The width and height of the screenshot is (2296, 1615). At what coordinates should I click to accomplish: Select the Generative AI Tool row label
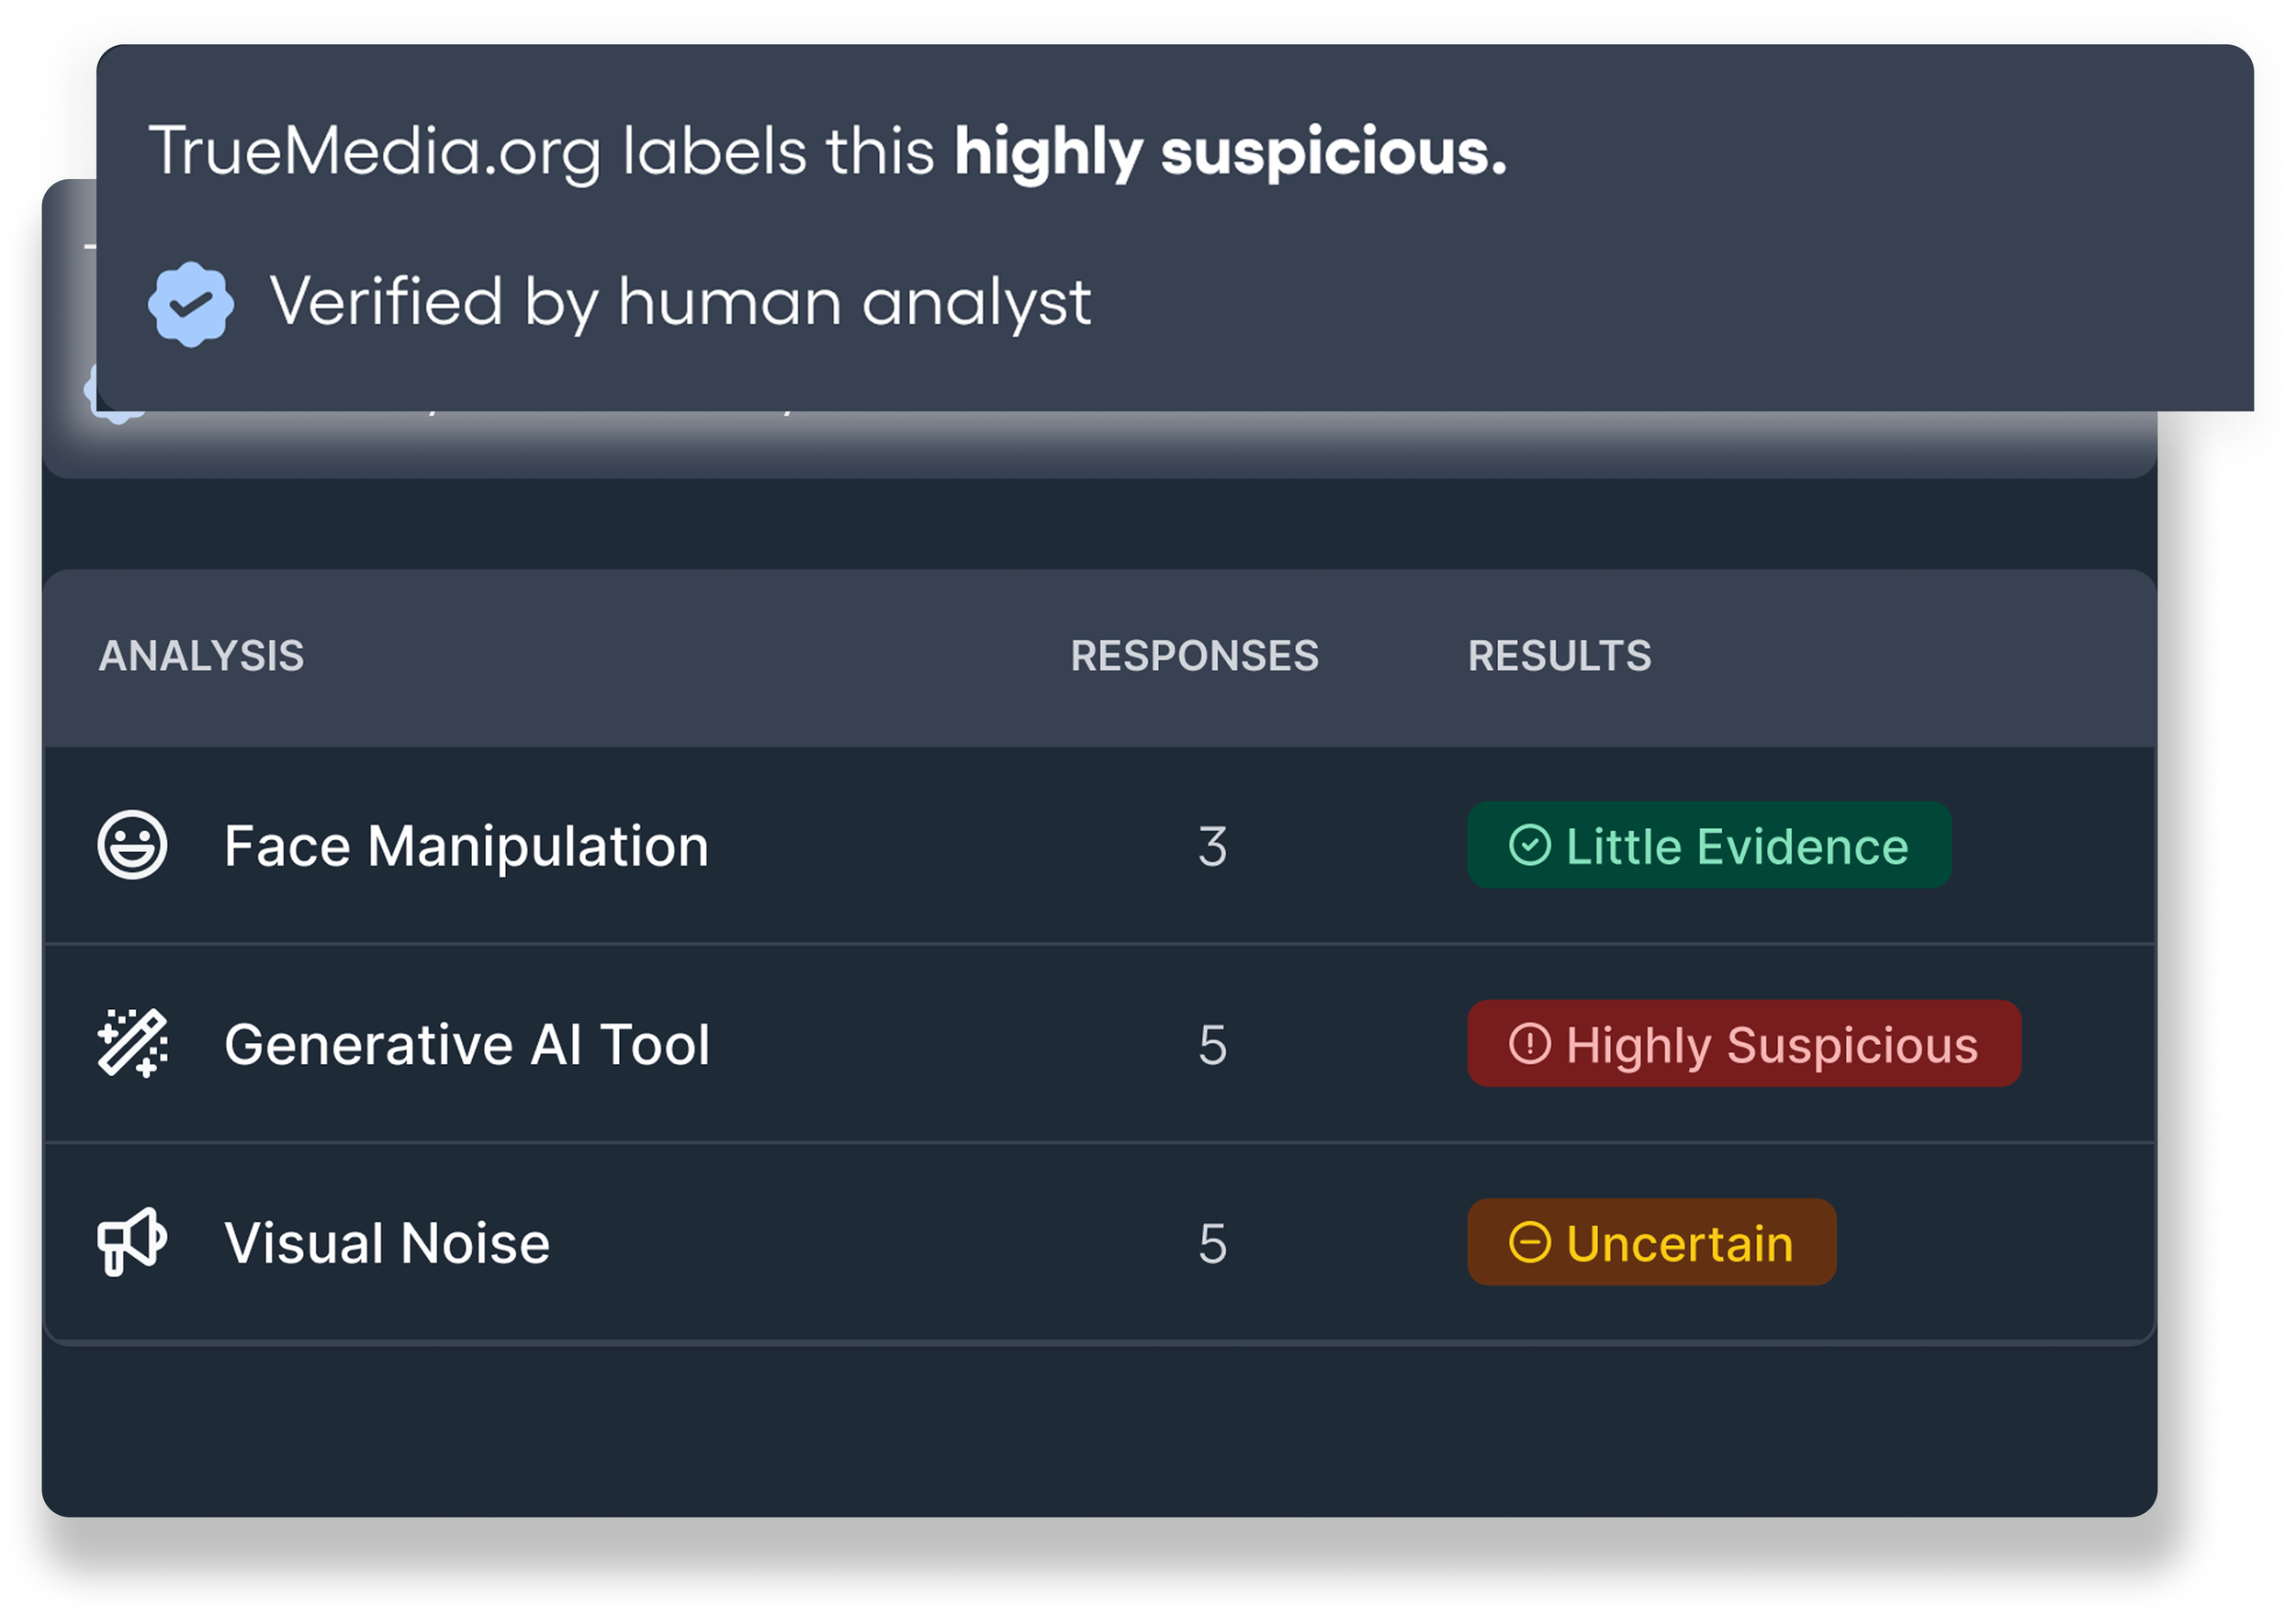(467, 1044)
